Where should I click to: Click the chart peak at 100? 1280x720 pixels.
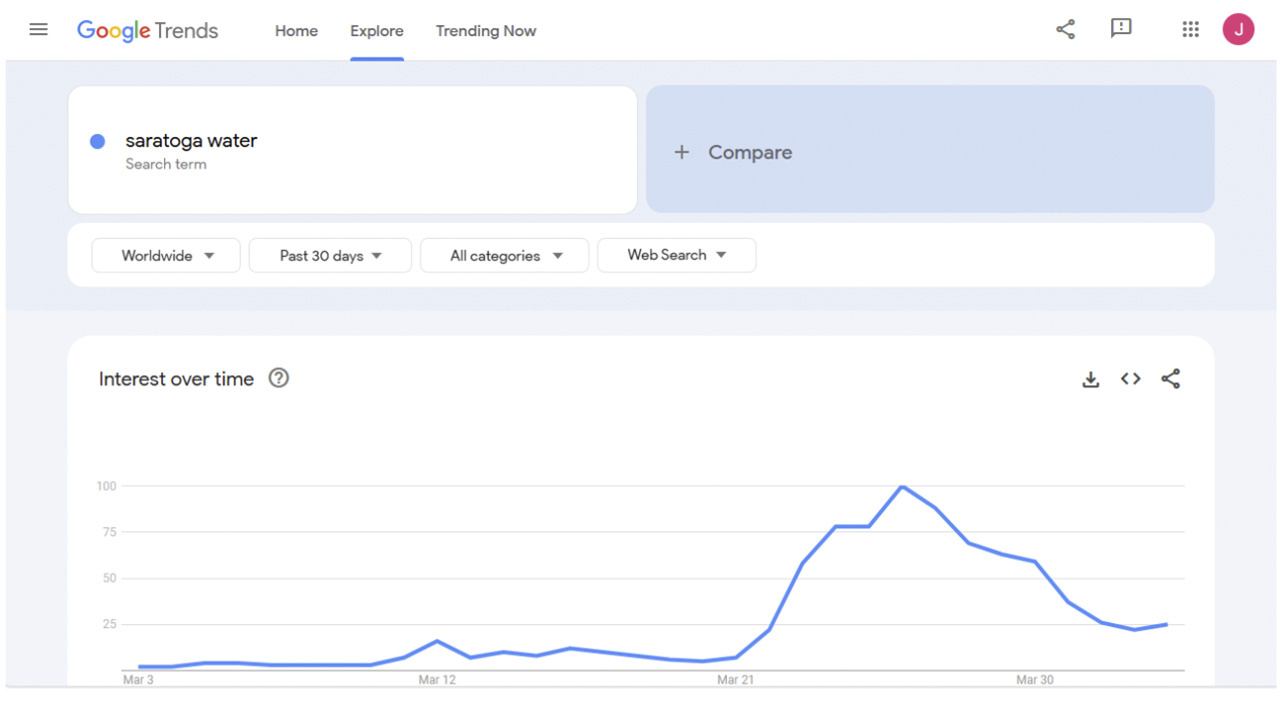coord(902,487)
